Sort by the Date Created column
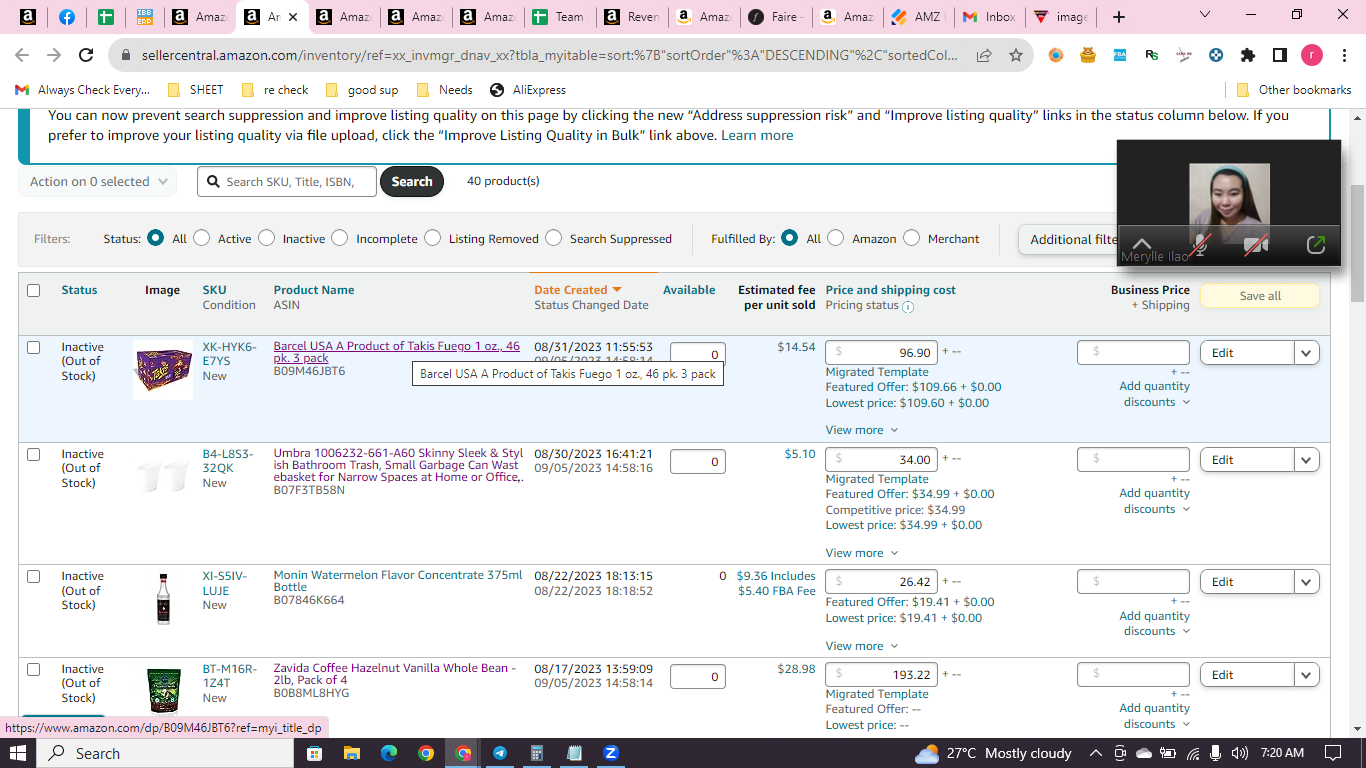 578,290
